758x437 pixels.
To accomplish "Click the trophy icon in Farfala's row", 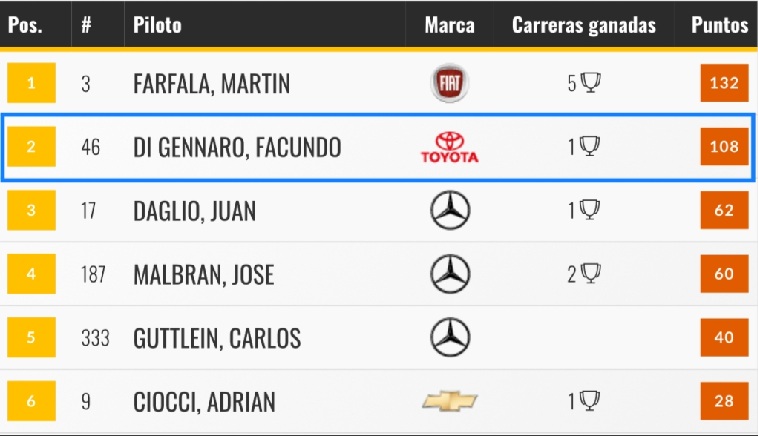I will point(590,83).
